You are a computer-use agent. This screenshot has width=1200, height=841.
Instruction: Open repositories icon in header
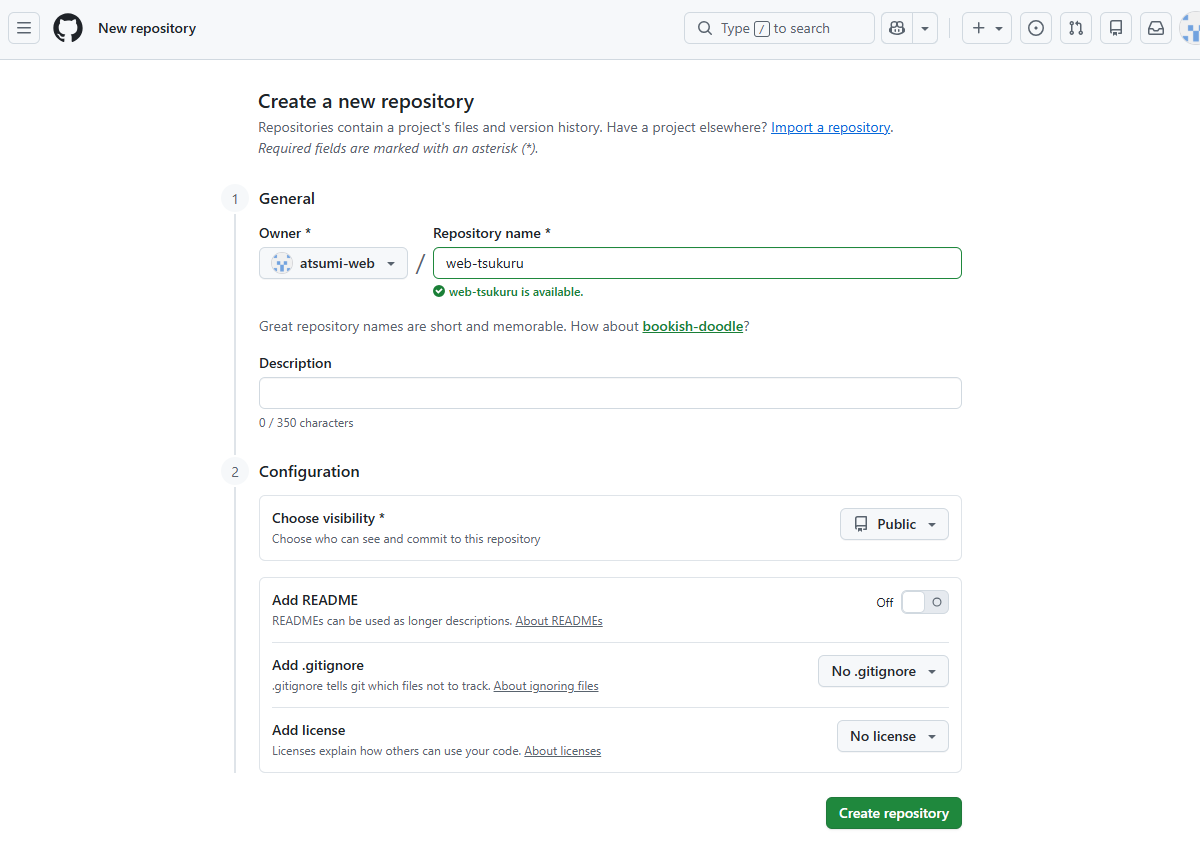(1116, 28)
